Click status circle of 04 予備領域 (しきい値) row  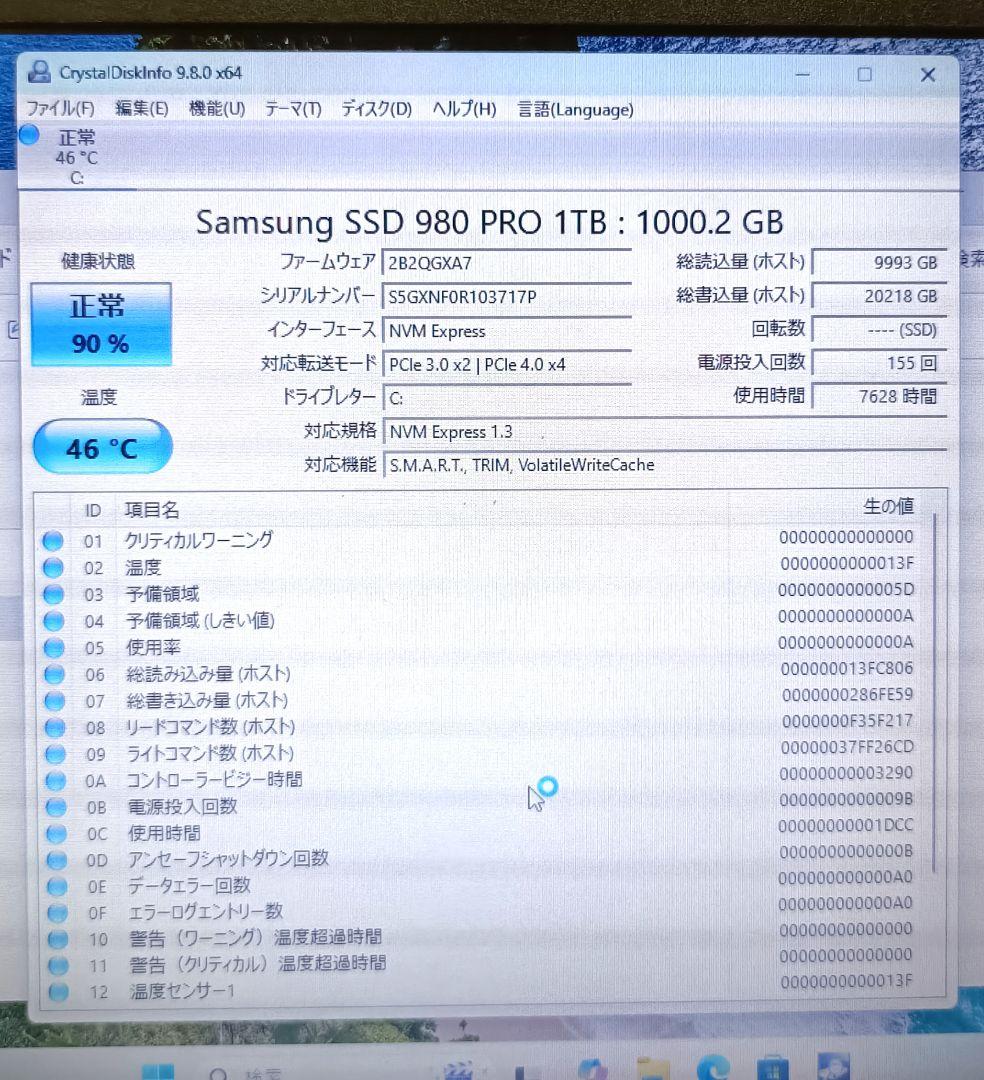[x=54, y=621]
